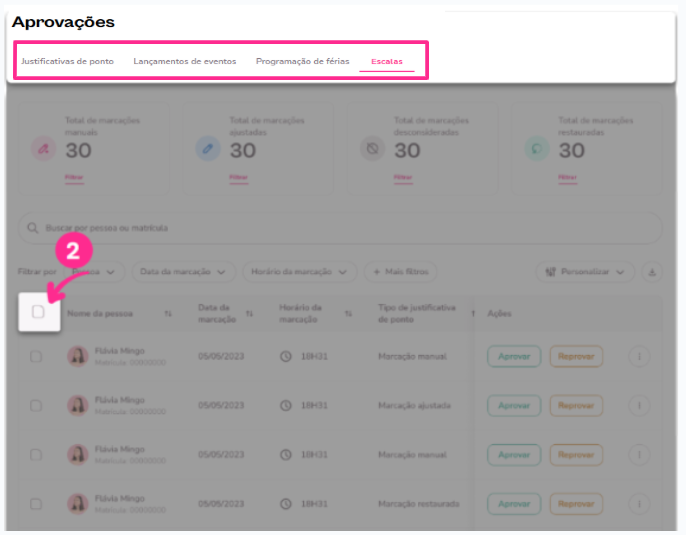Click Filtrar link under manual markings total
The height and width of the screenshot is (535, 686).
point(74,177)
